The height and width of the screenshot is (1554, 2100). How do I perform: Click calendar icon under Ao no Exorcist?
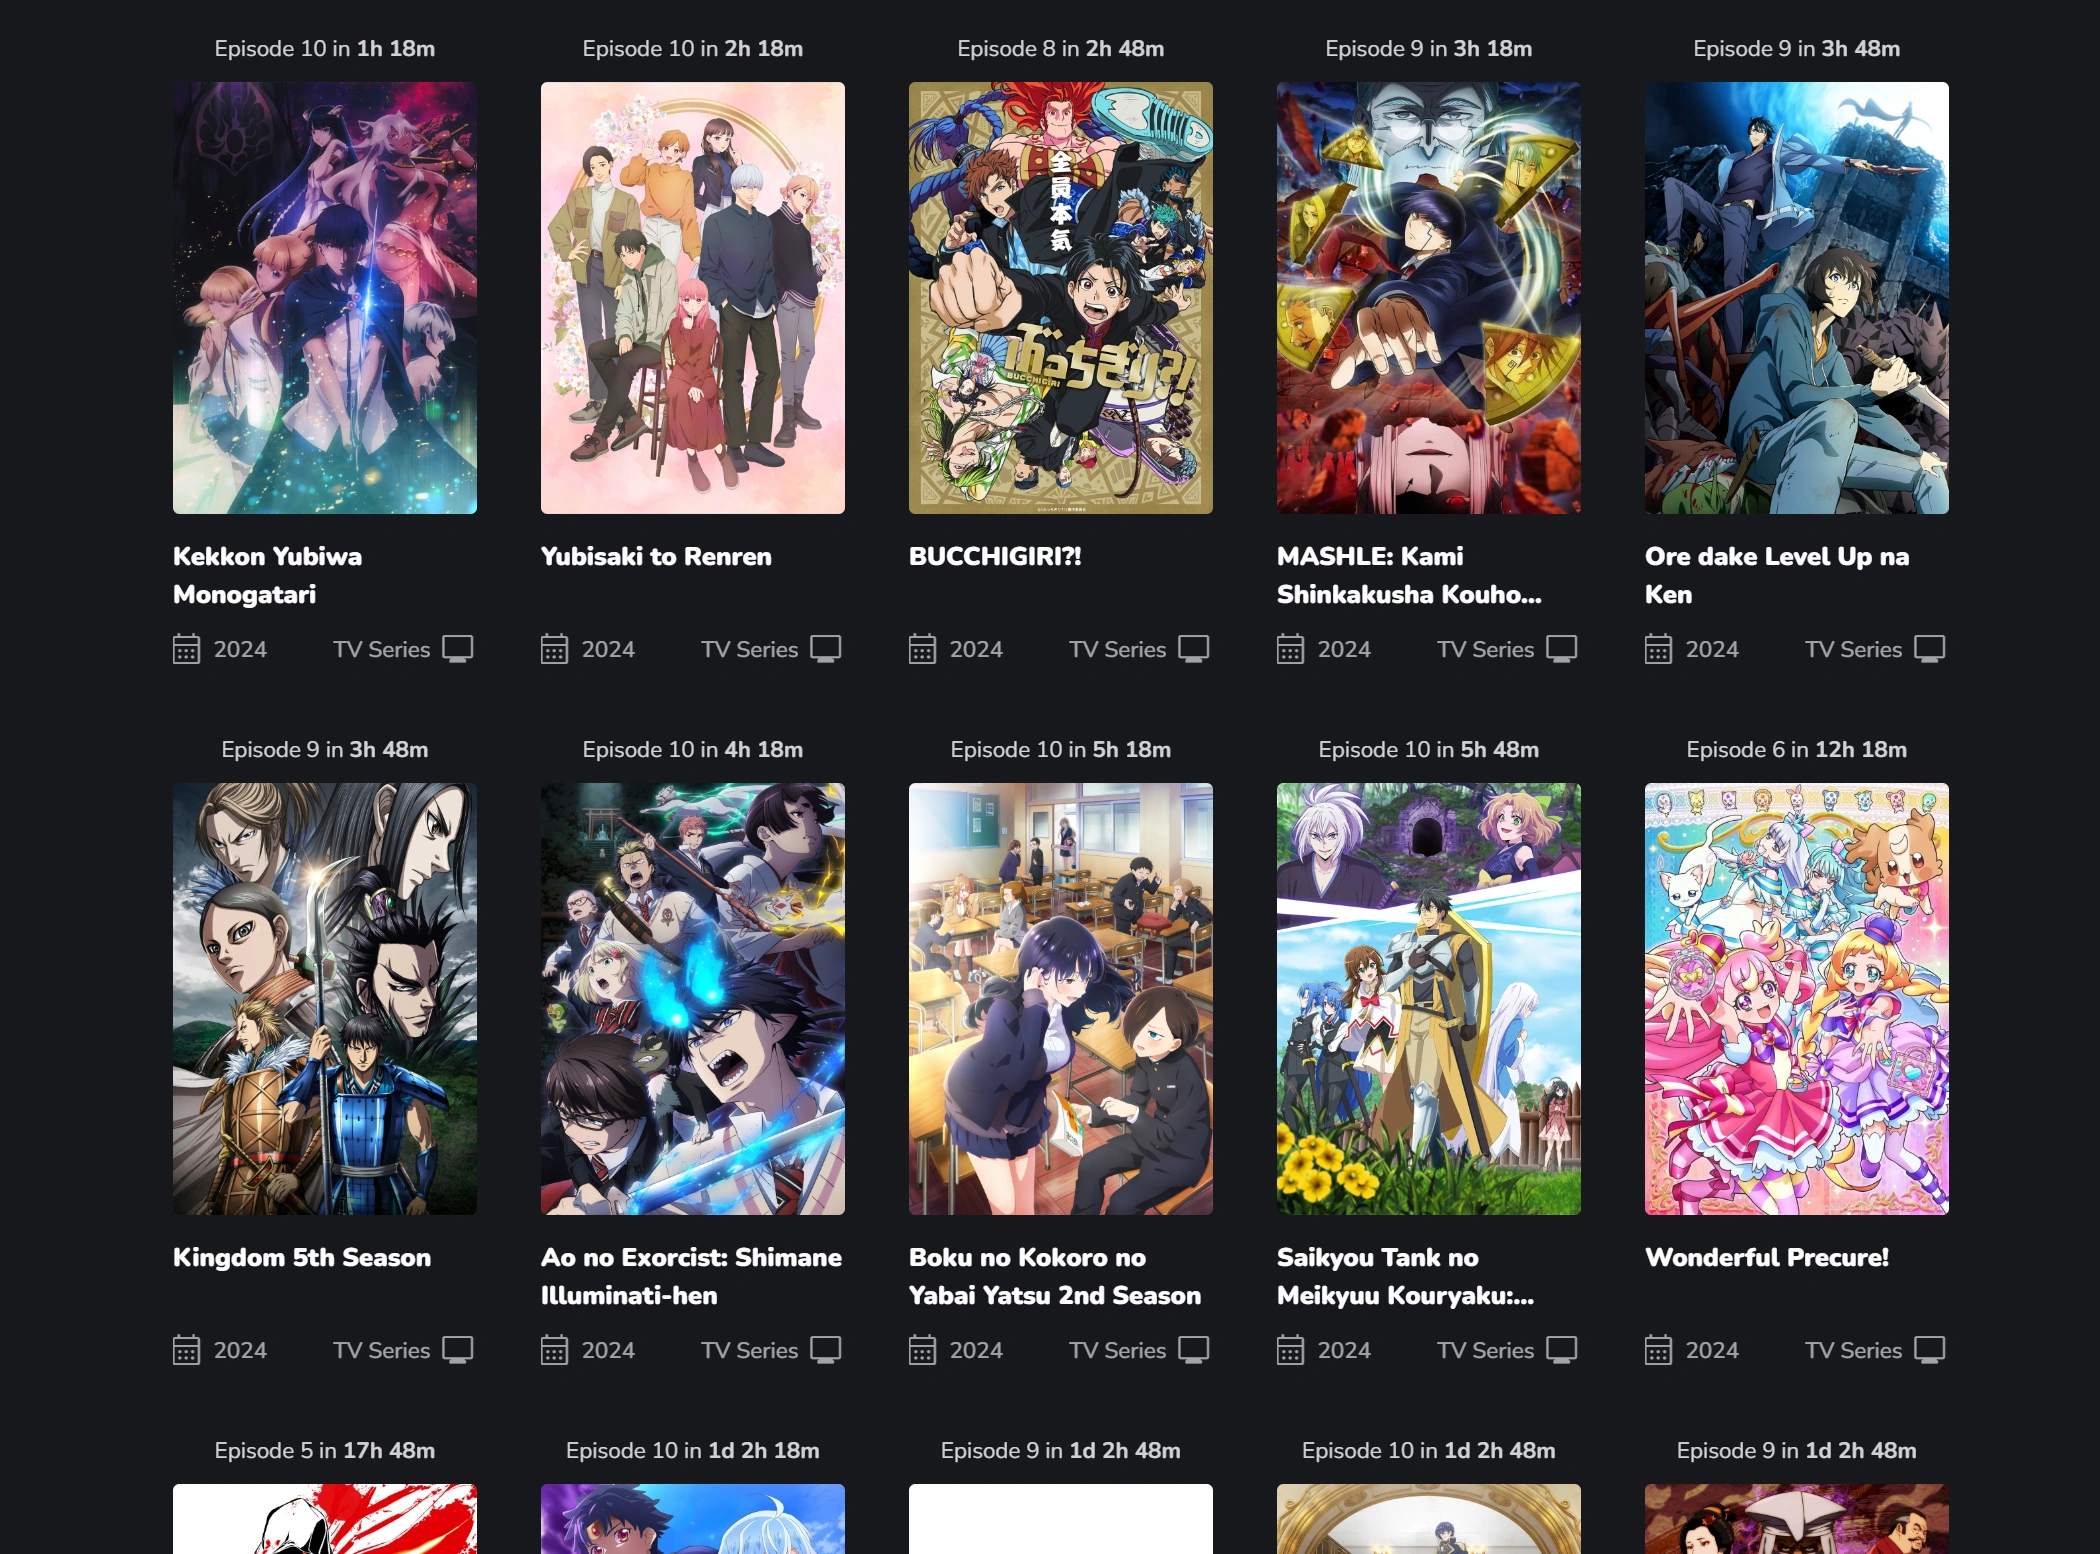[554, 1350]
